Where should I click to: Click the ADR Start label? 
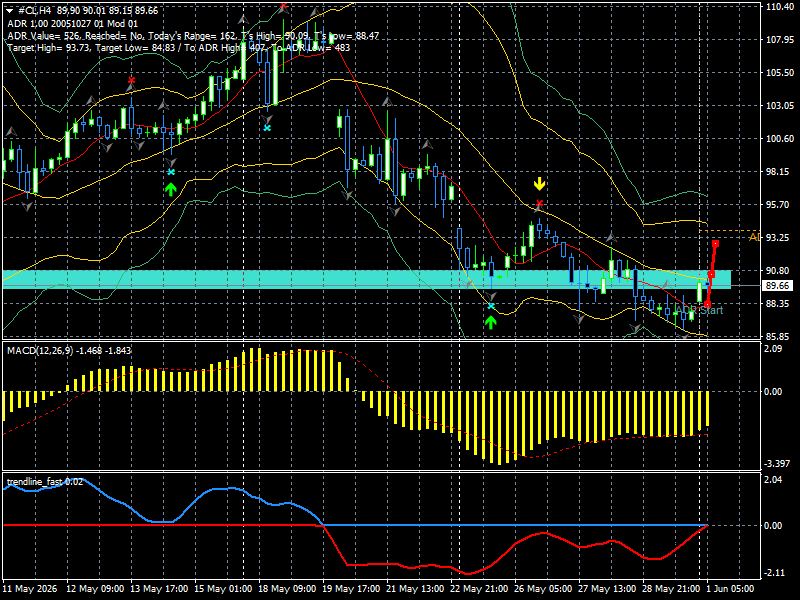pyautogui.click(x=698, y=310)
